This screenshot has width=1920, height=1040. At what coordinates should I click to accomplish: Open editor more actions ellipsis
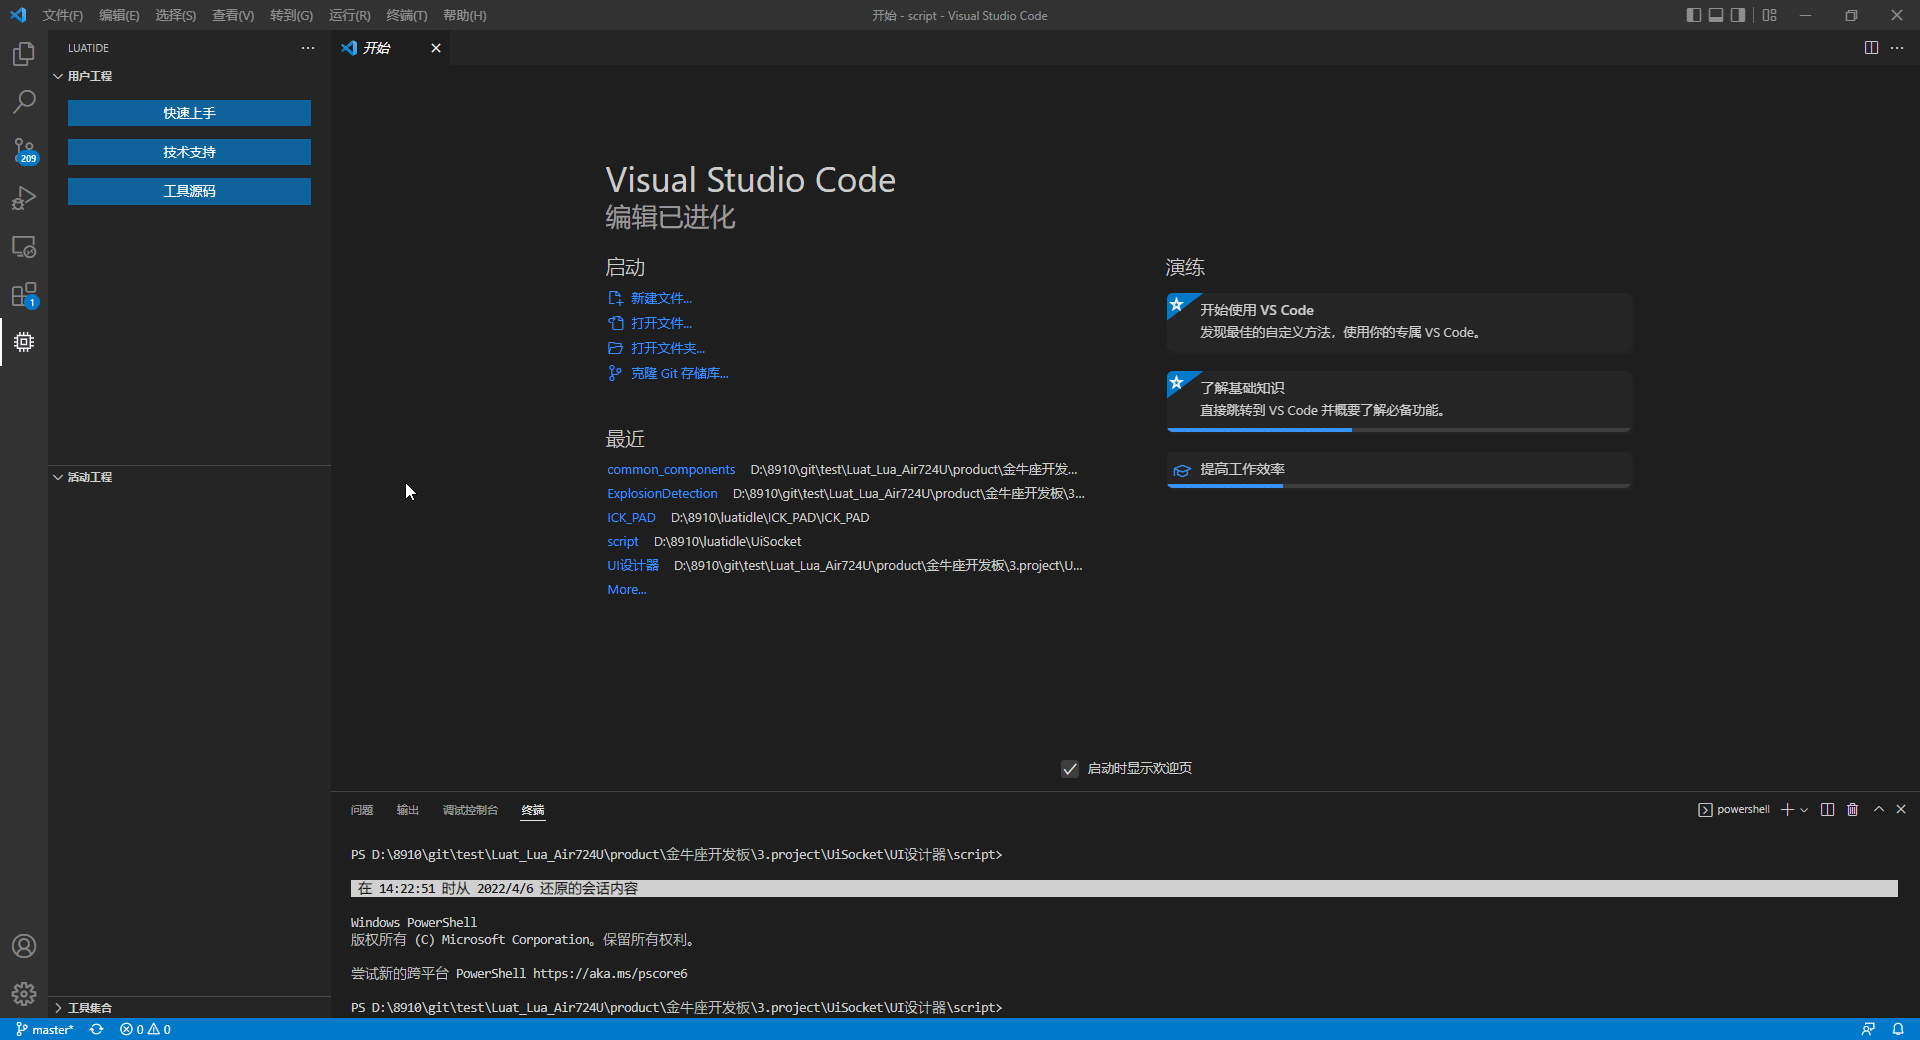click(x=1897, y=48)
